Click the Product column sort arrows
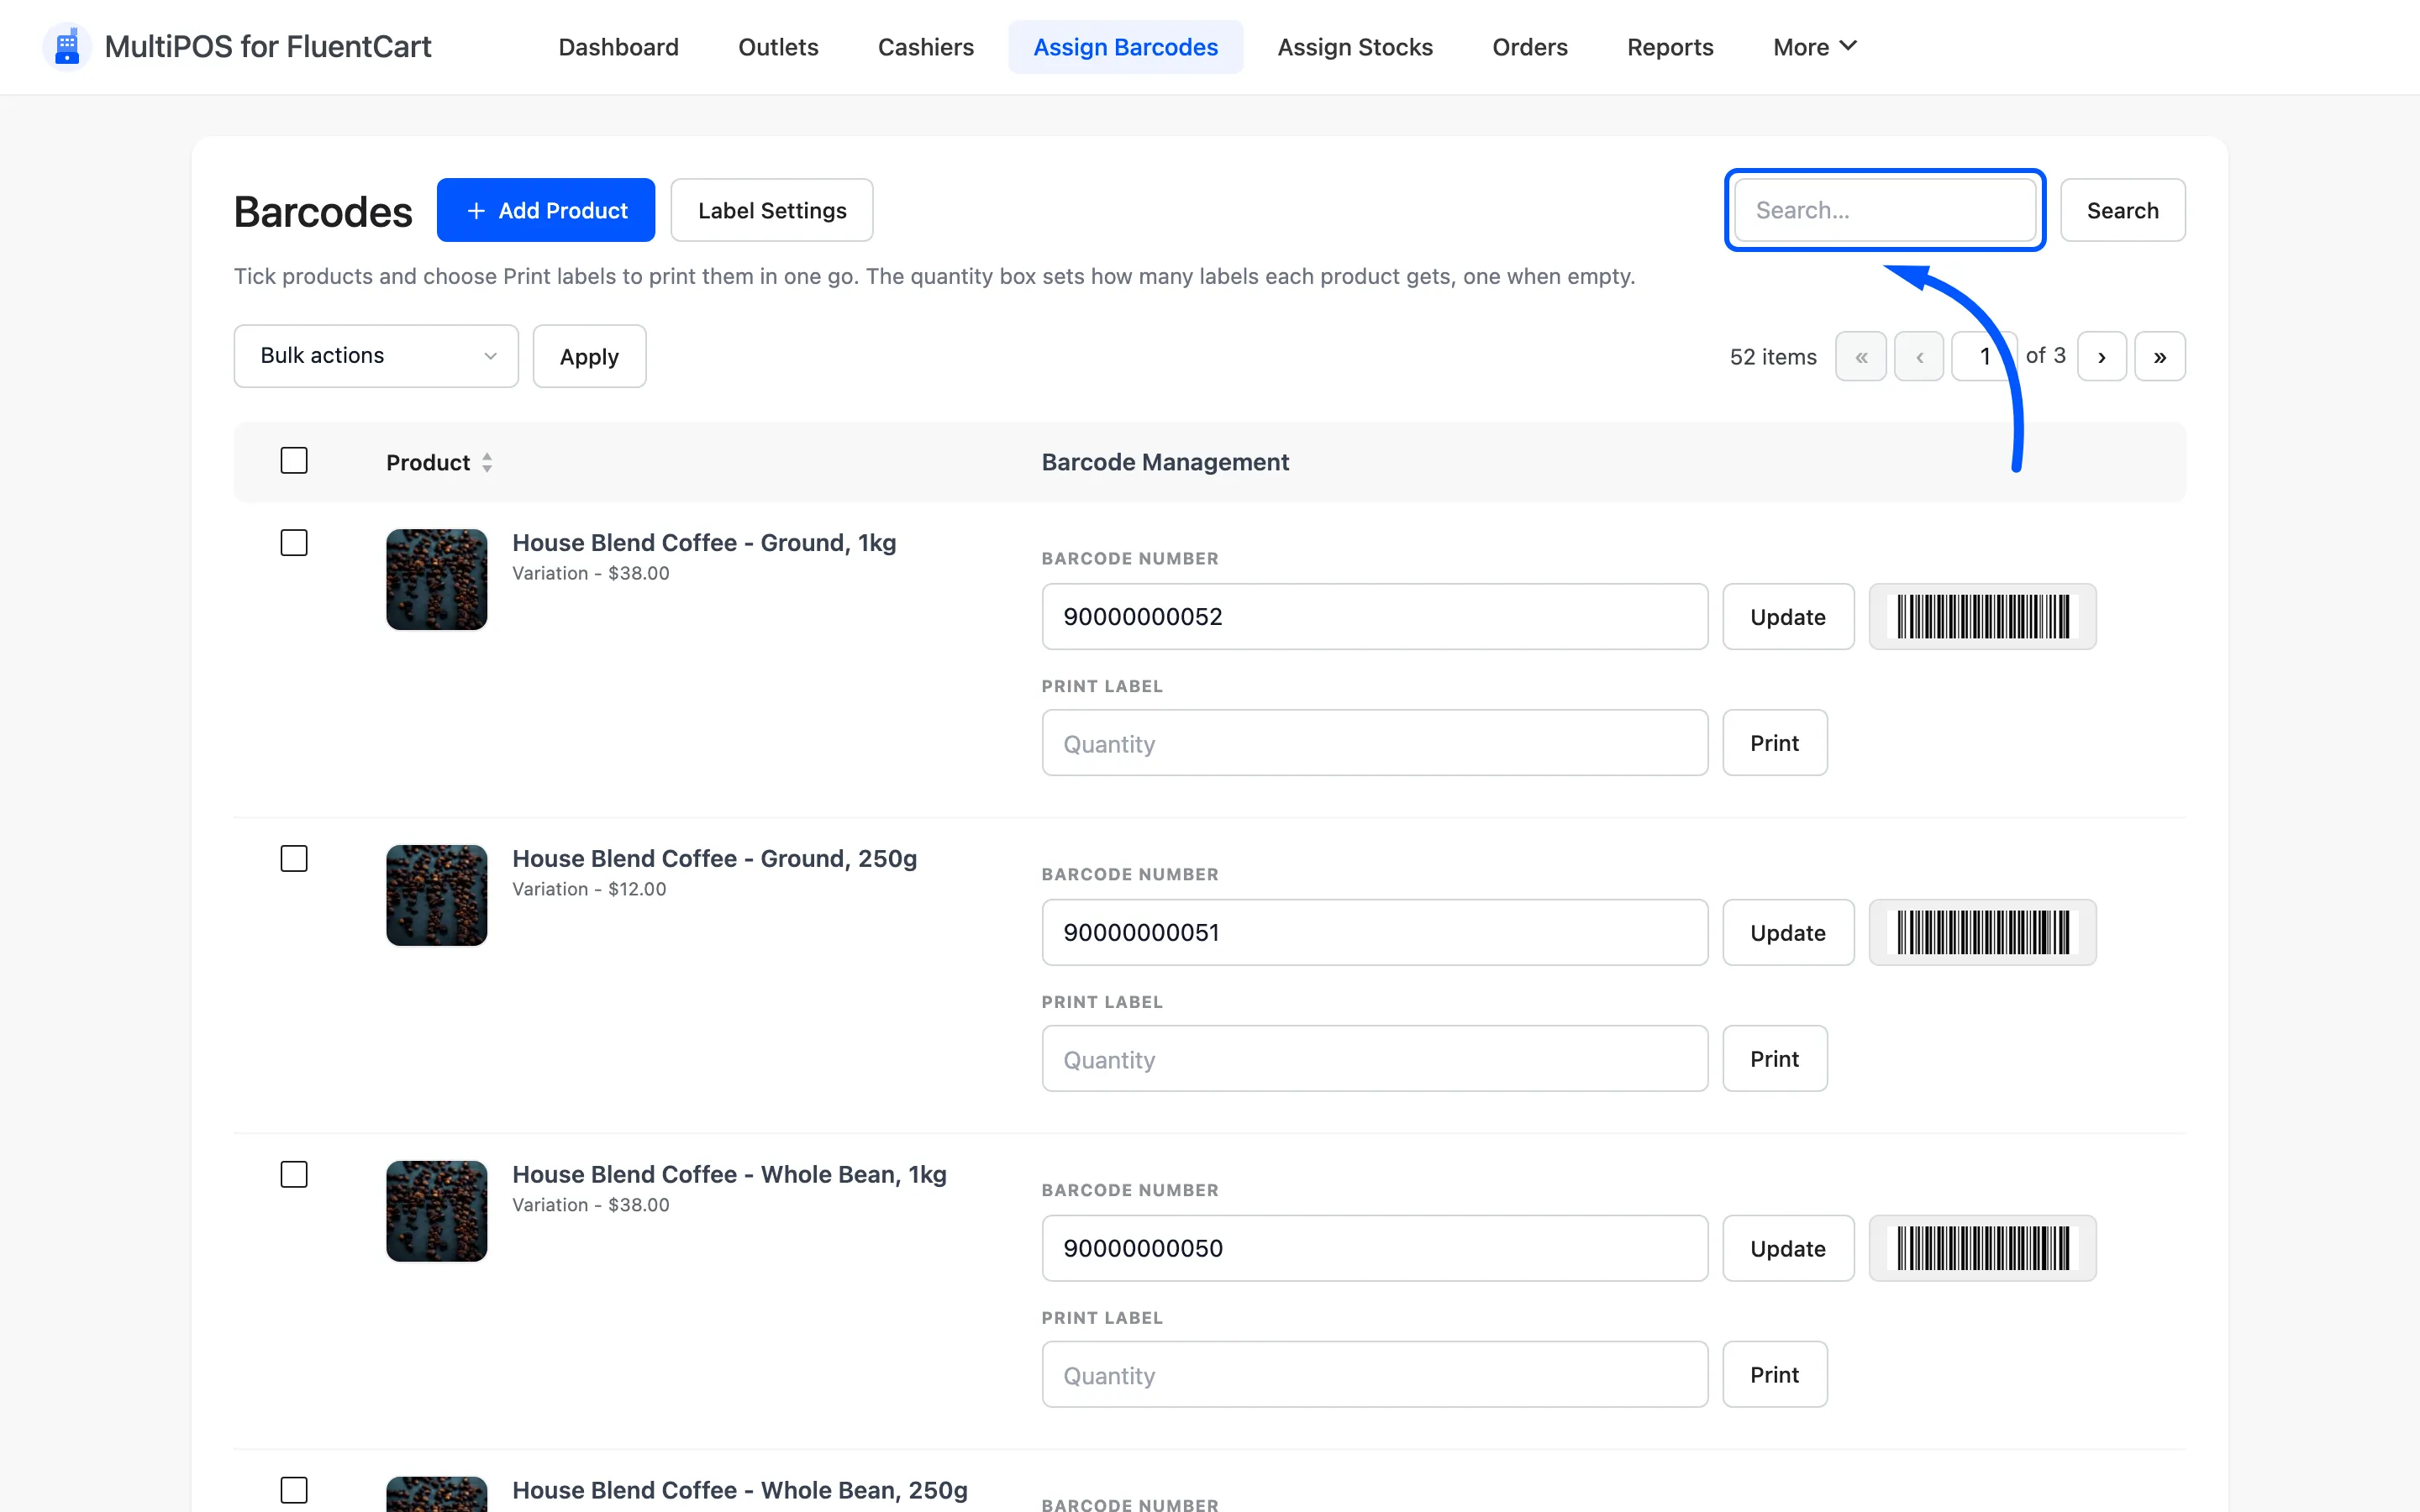Image resolution: width=2420 pixels, height=1512 pixels. coord(487,463)
